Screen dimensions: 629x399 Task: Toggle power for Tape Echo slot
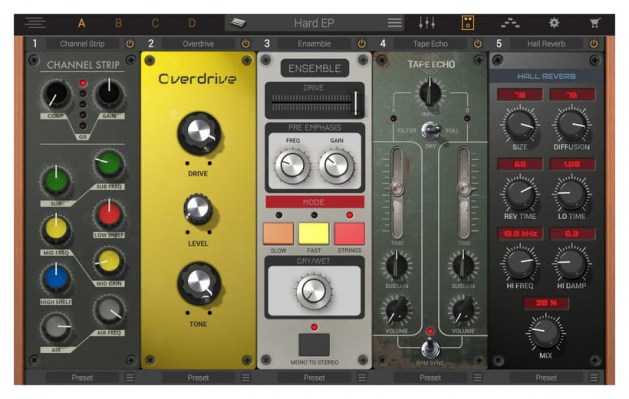pyautogui.click(x=477, y=43)
